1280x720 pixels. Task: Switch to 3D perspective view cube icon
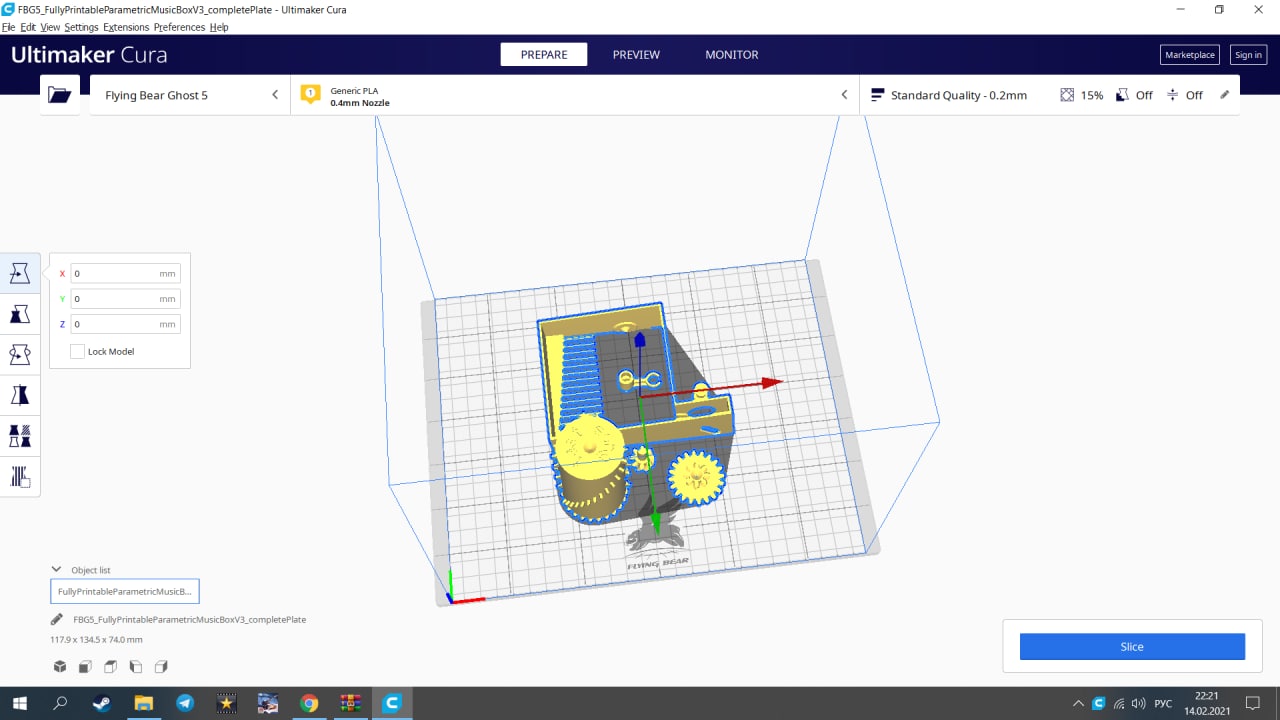(60, 667)
